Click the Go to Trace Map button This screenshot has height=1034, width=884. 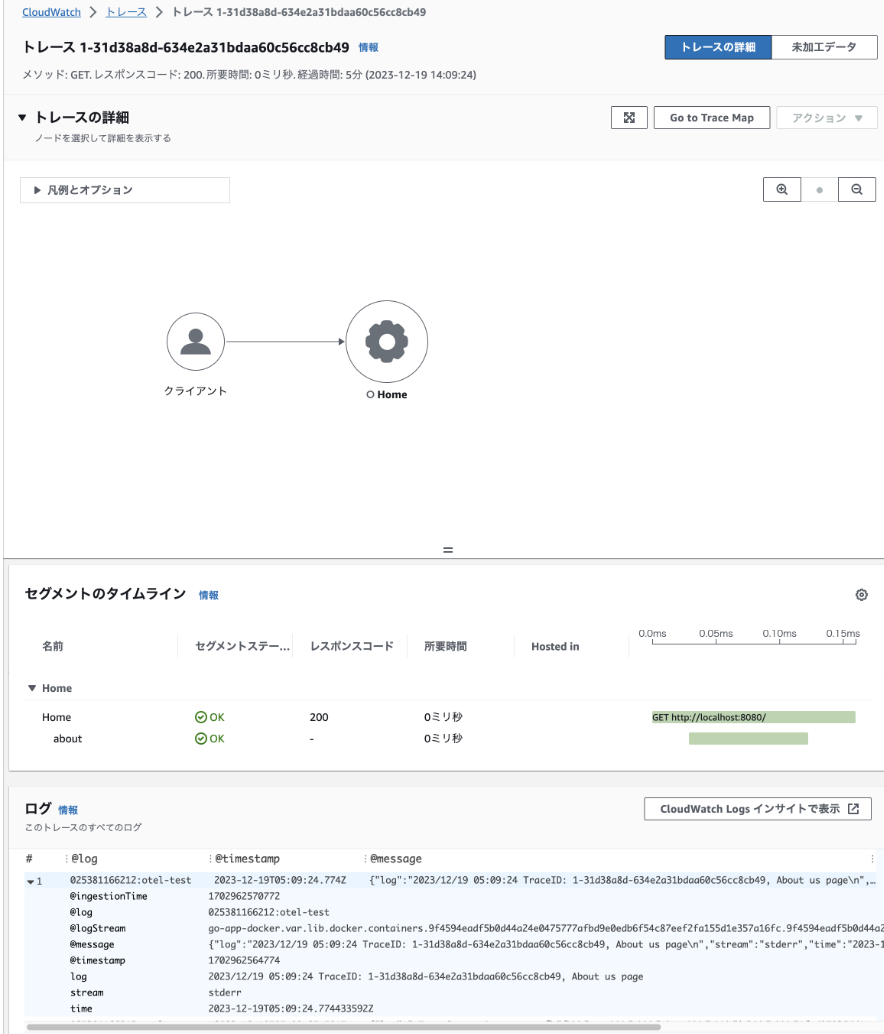click(x=711, y=118)
